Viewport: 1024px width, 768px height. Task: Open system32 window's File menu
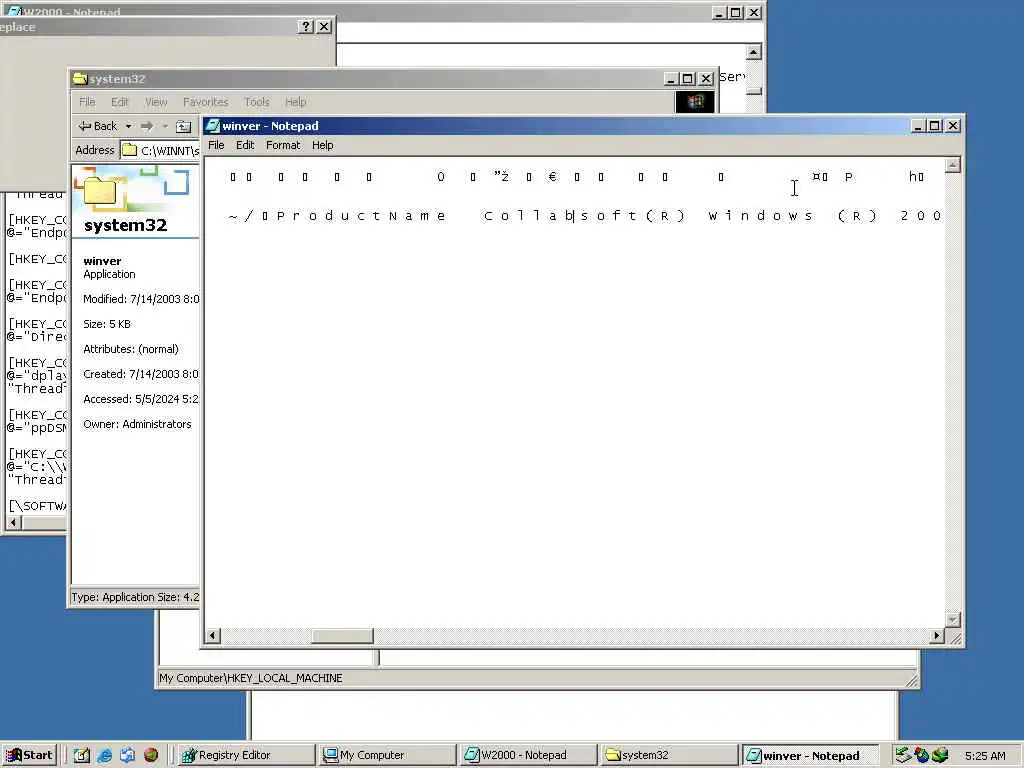click(x=87, y=102)
